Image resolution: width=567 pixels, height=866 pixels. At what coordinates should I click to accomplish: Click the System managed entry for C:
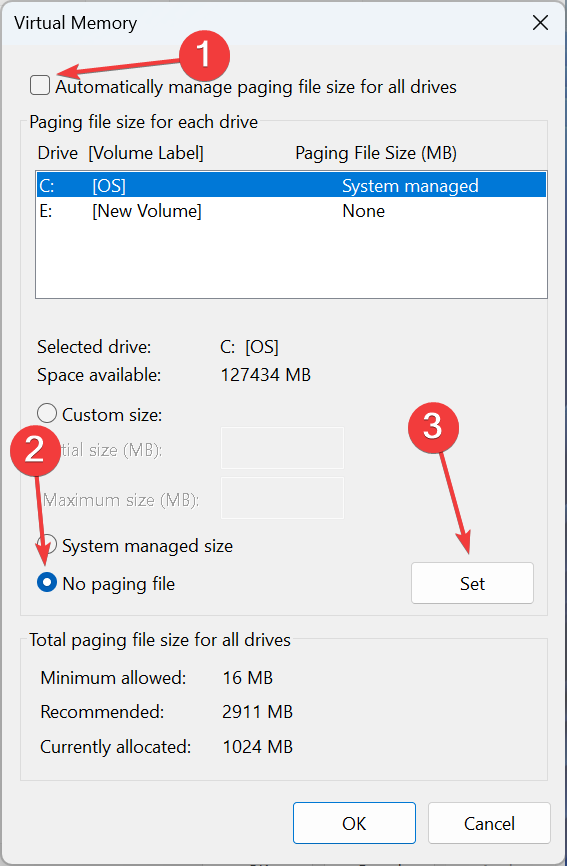pos(410,186)
